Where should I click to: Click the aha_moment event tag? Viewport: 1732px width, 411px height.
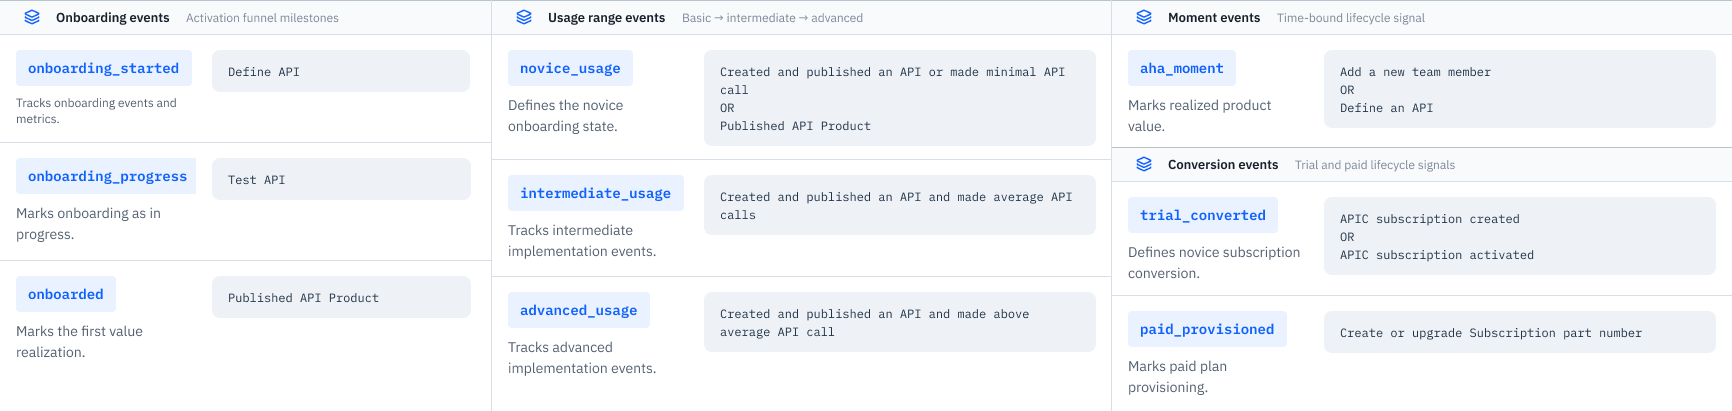[x=1182, y=68]
